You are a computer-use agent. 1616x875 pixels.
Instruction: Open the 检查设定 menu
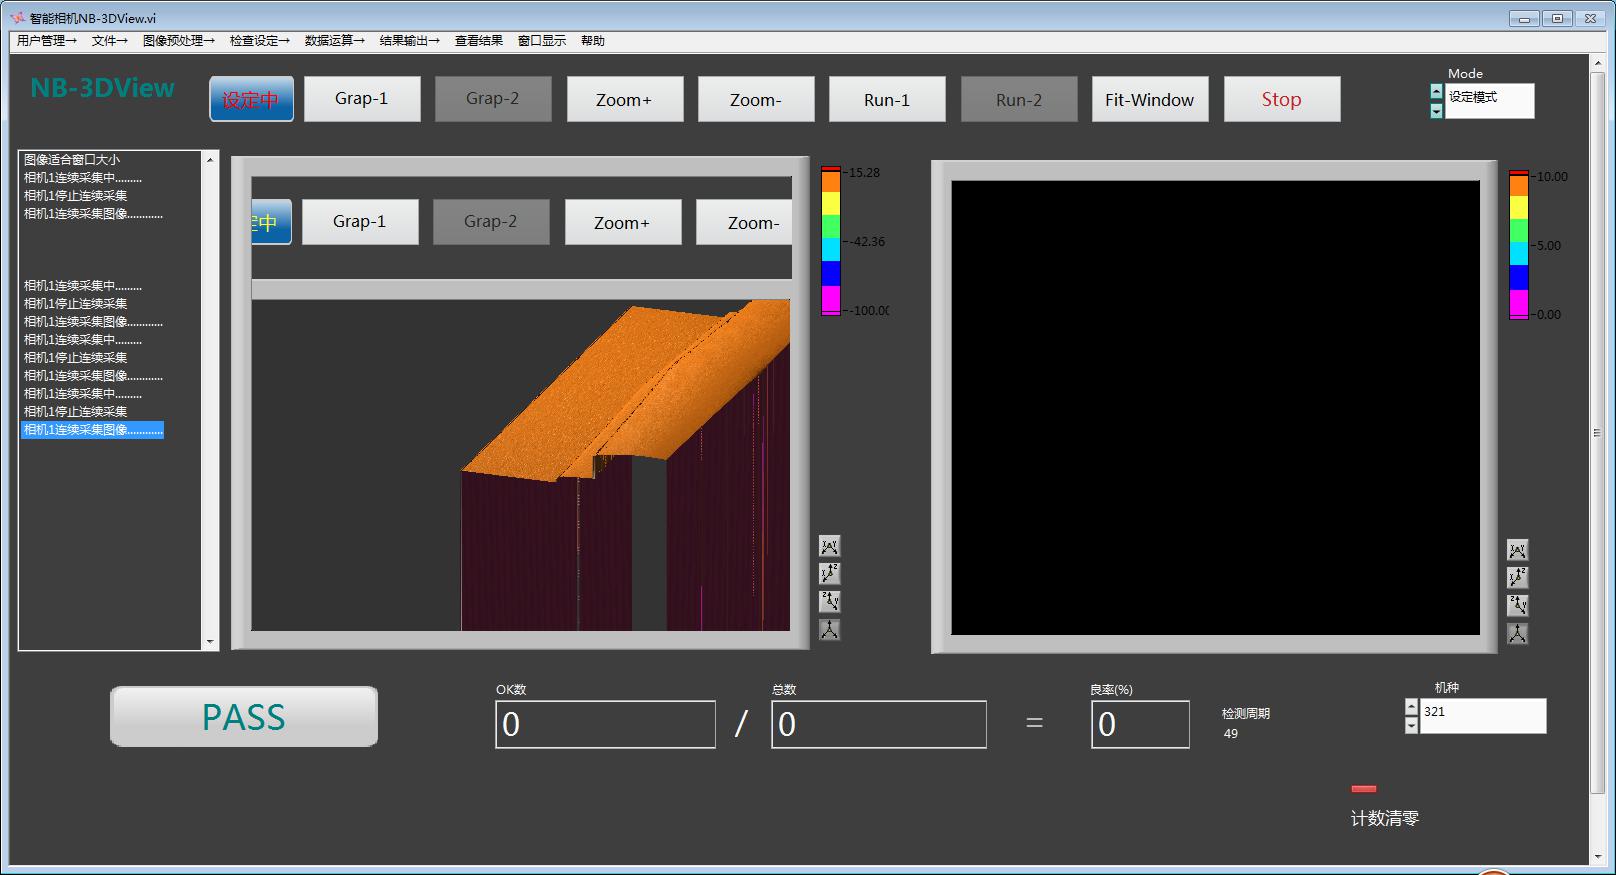(x=259, y=41)
